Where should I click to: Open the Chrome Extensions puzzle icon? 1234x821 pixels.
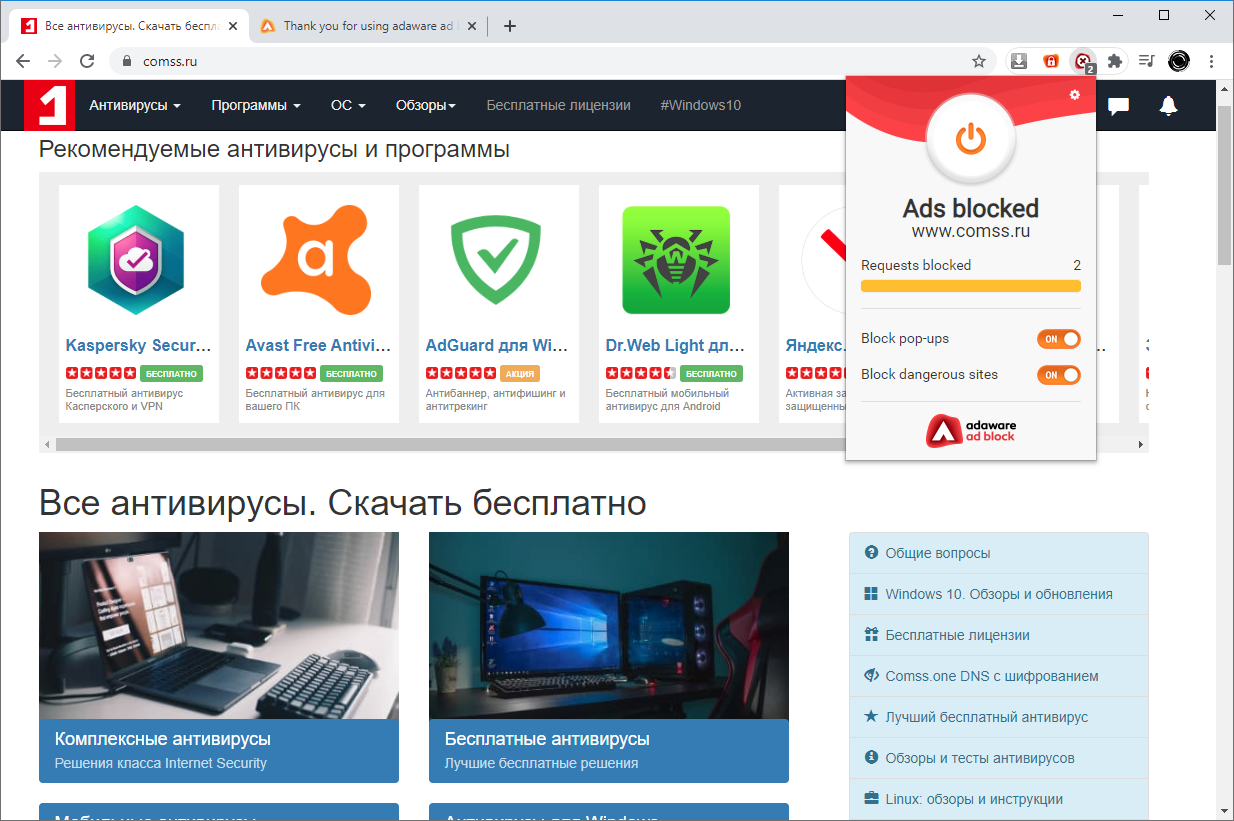click(x=1115, y=61)
